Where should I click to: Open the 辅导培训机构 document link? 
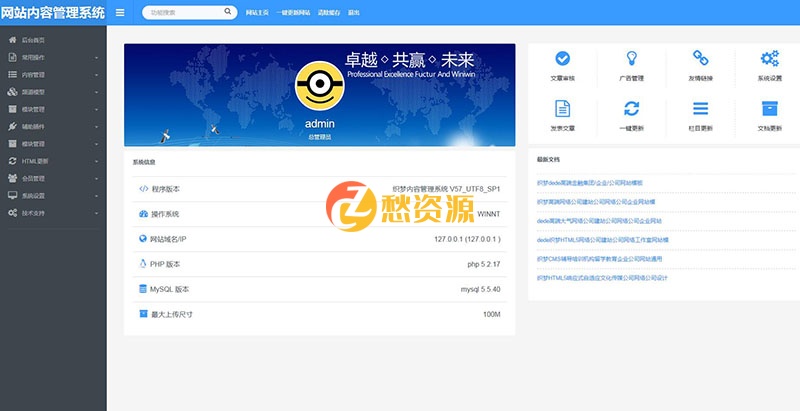point(599,259)
